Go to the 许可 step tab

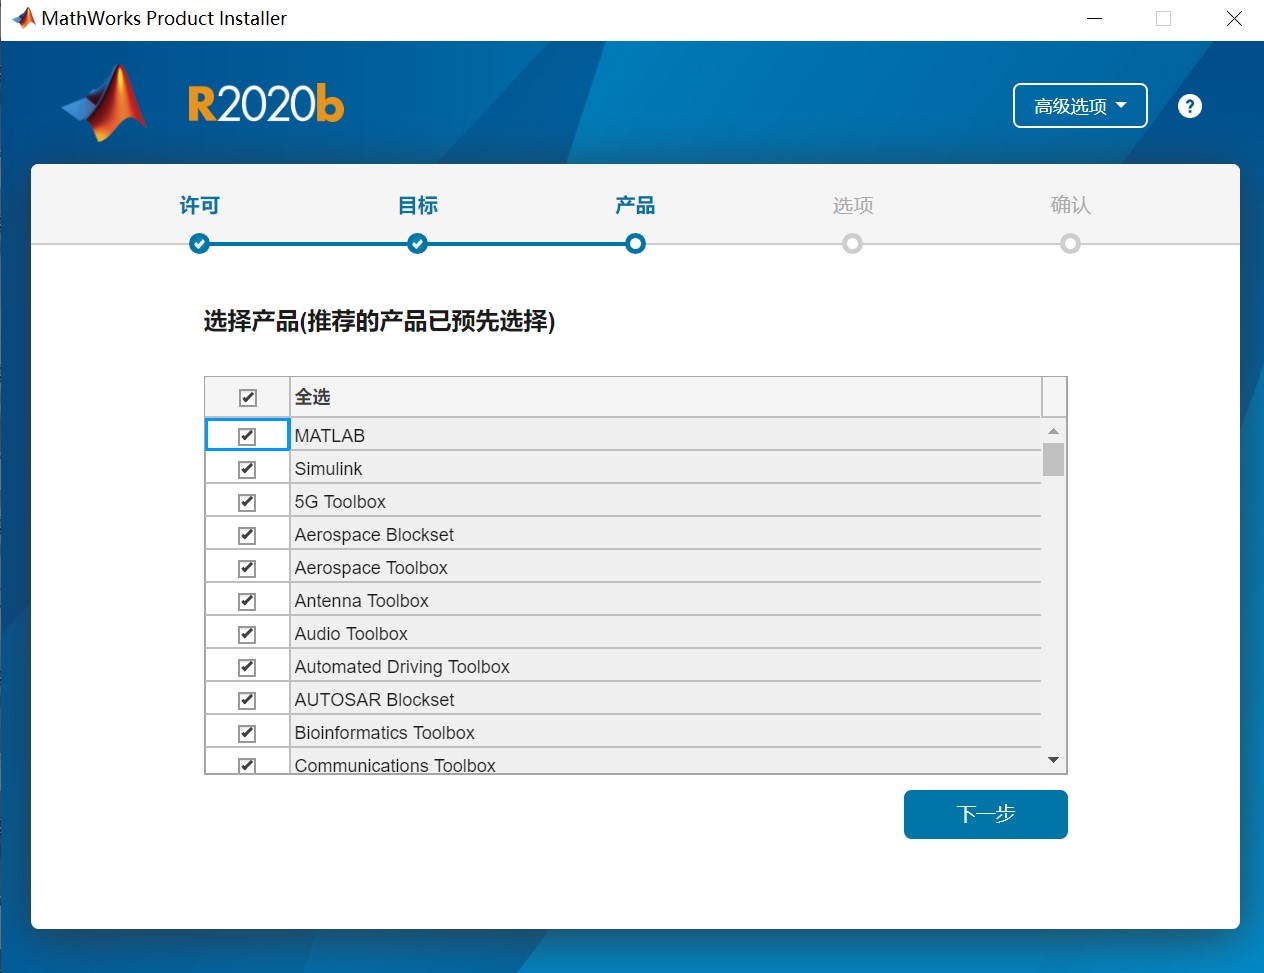point(199,205)
